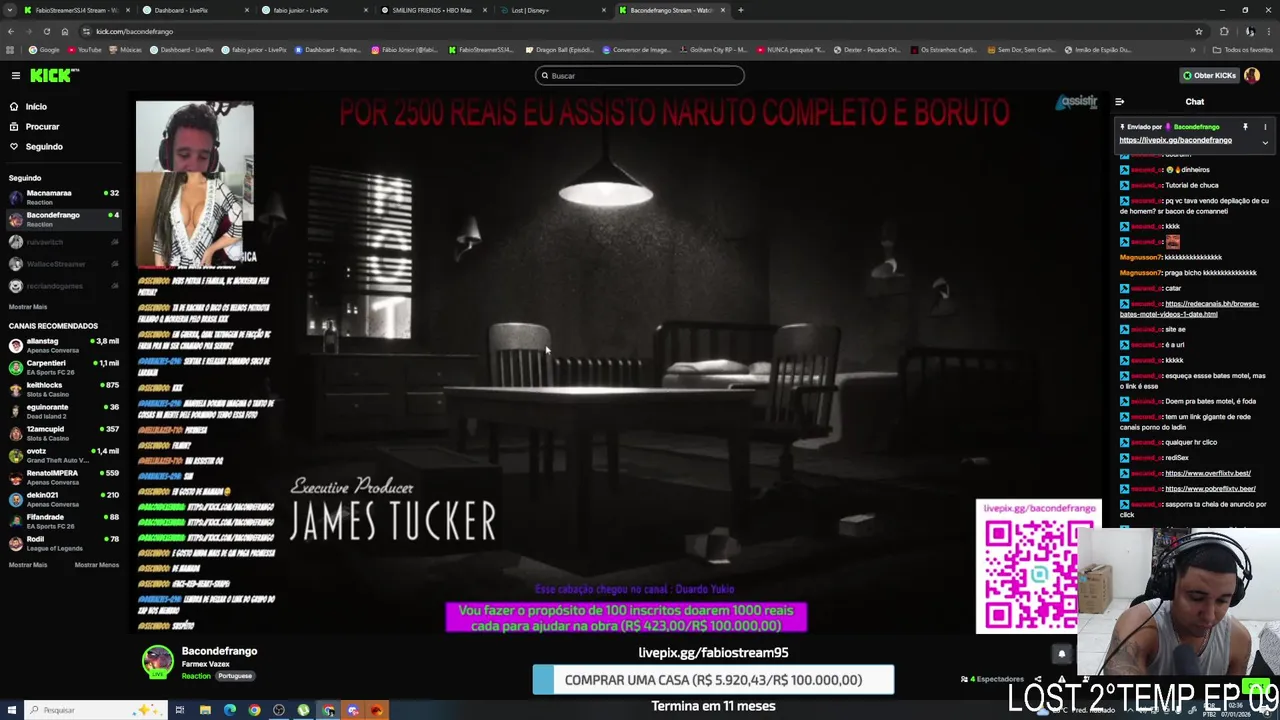
Task: Click the address bar URL
Action: click(x=134, y=31)
